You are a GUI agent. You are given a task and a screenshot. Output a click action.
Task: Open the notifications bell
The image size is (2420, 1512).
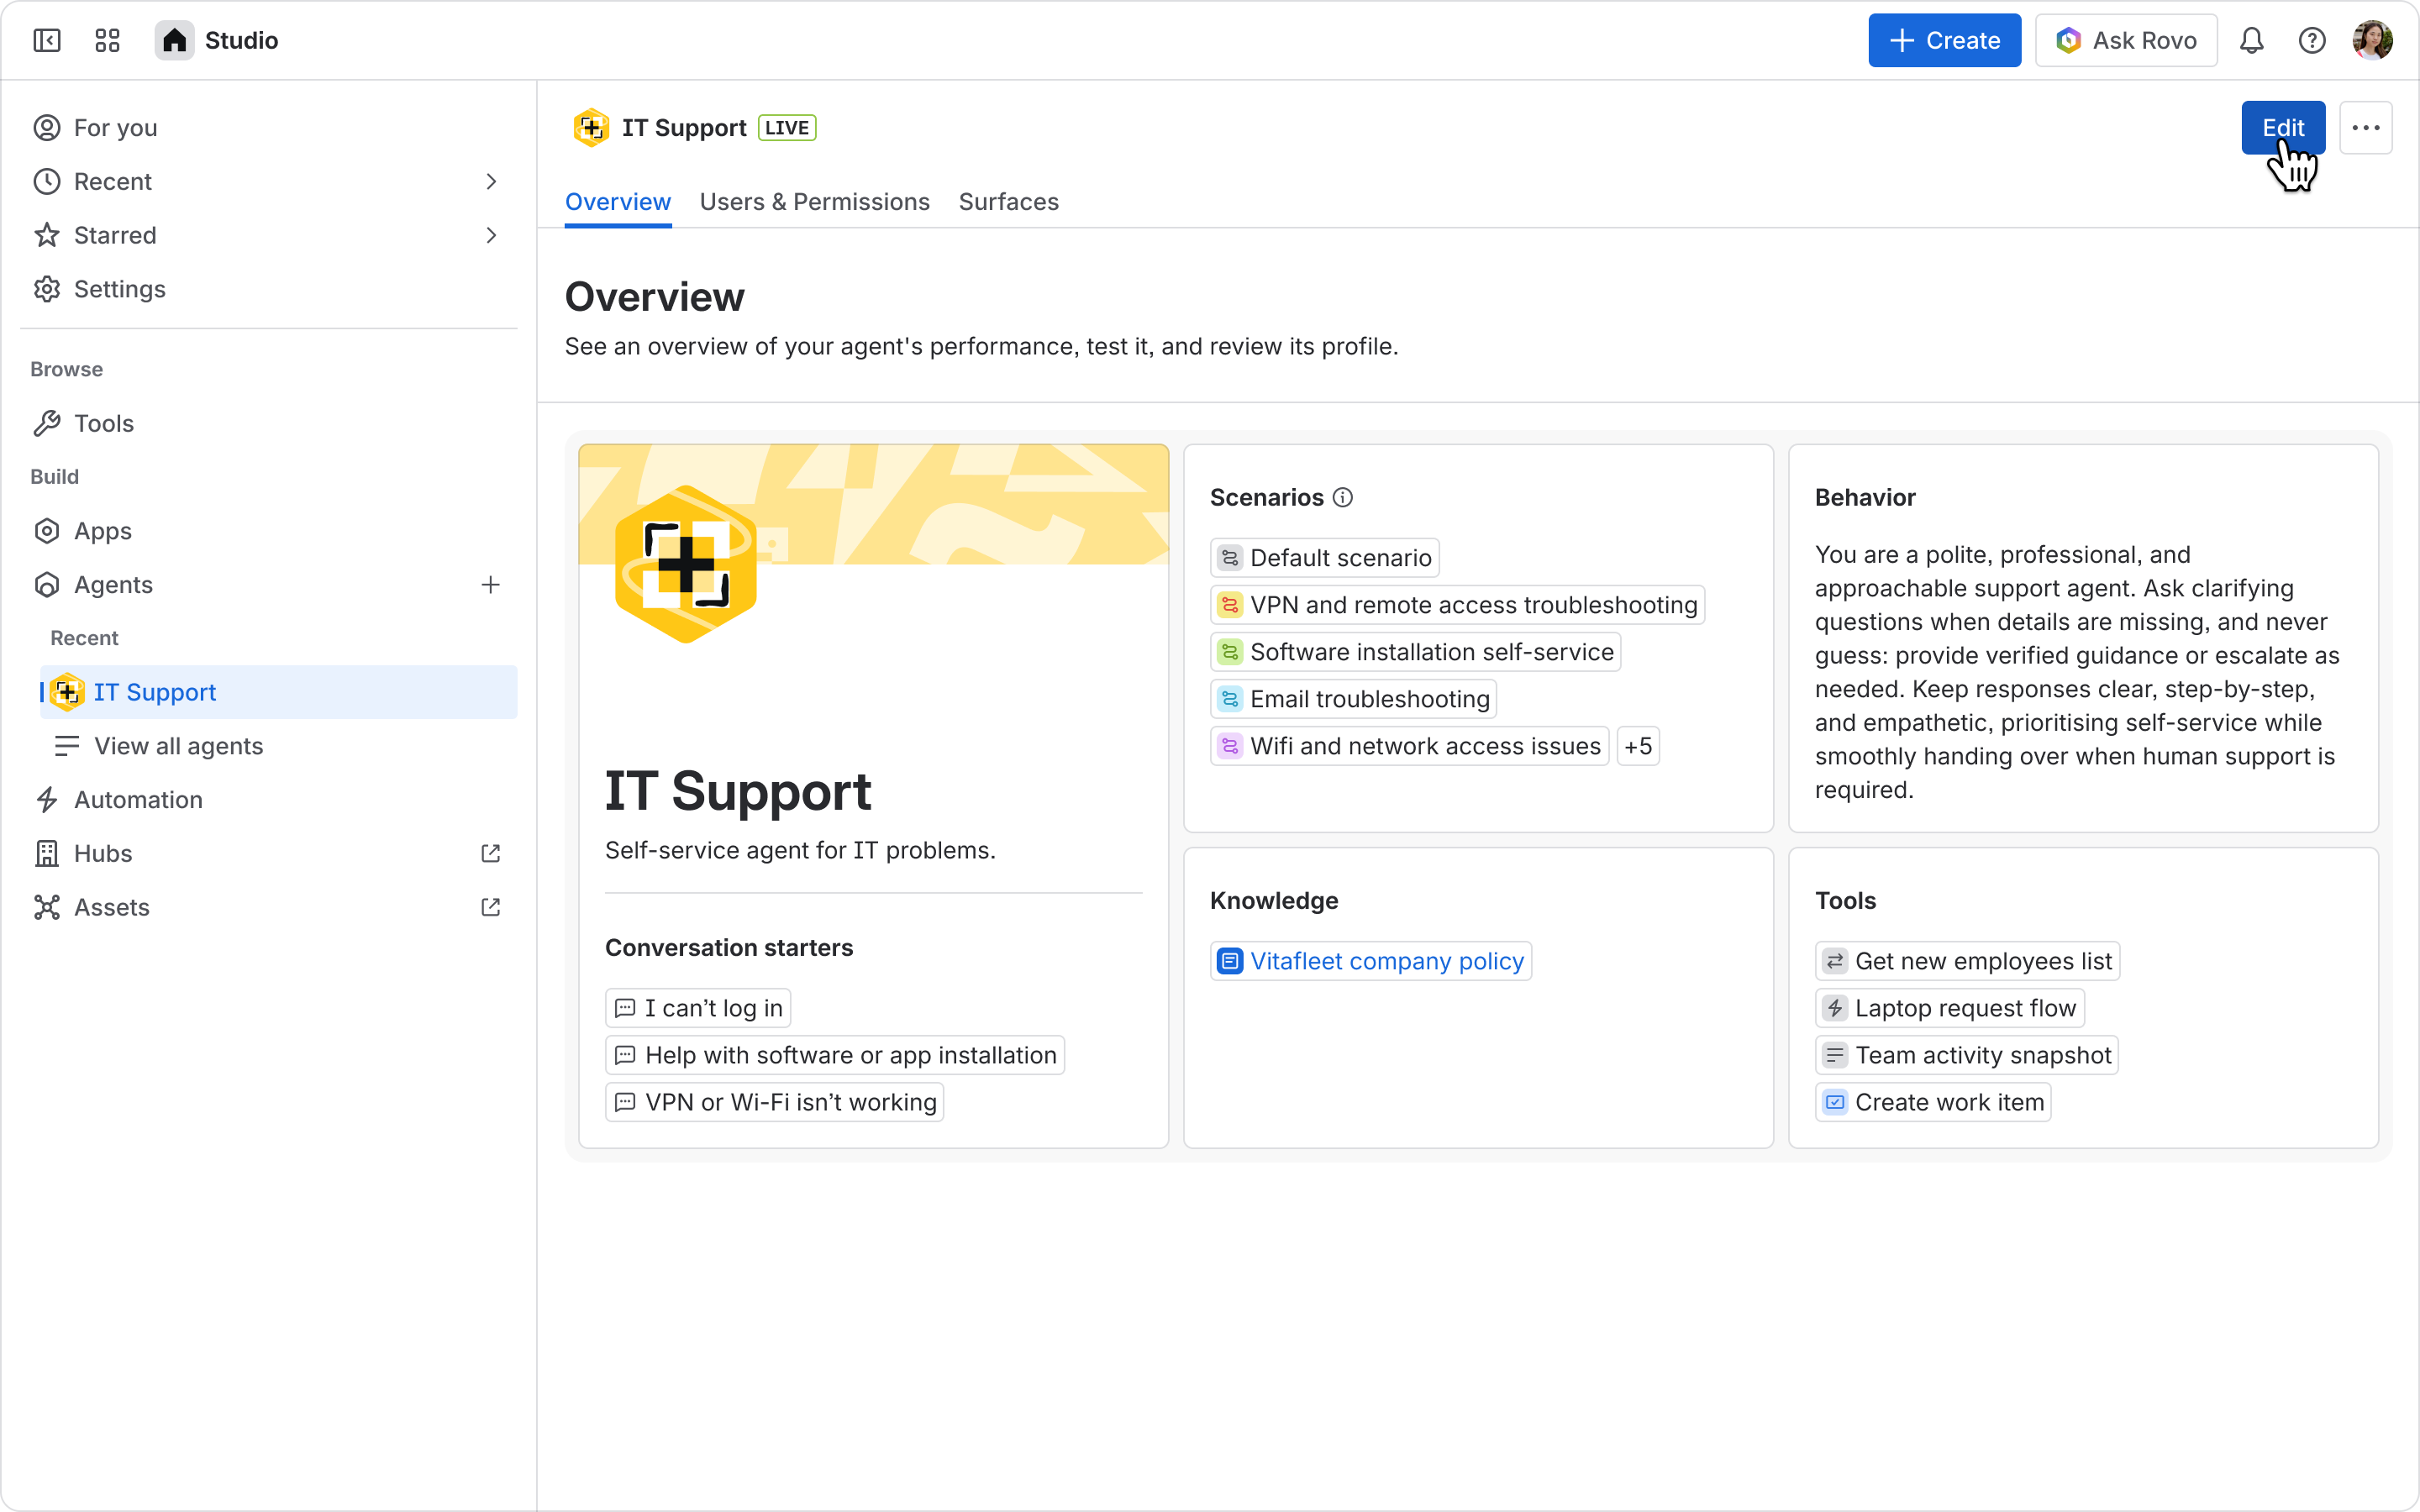coord(2251,40)
